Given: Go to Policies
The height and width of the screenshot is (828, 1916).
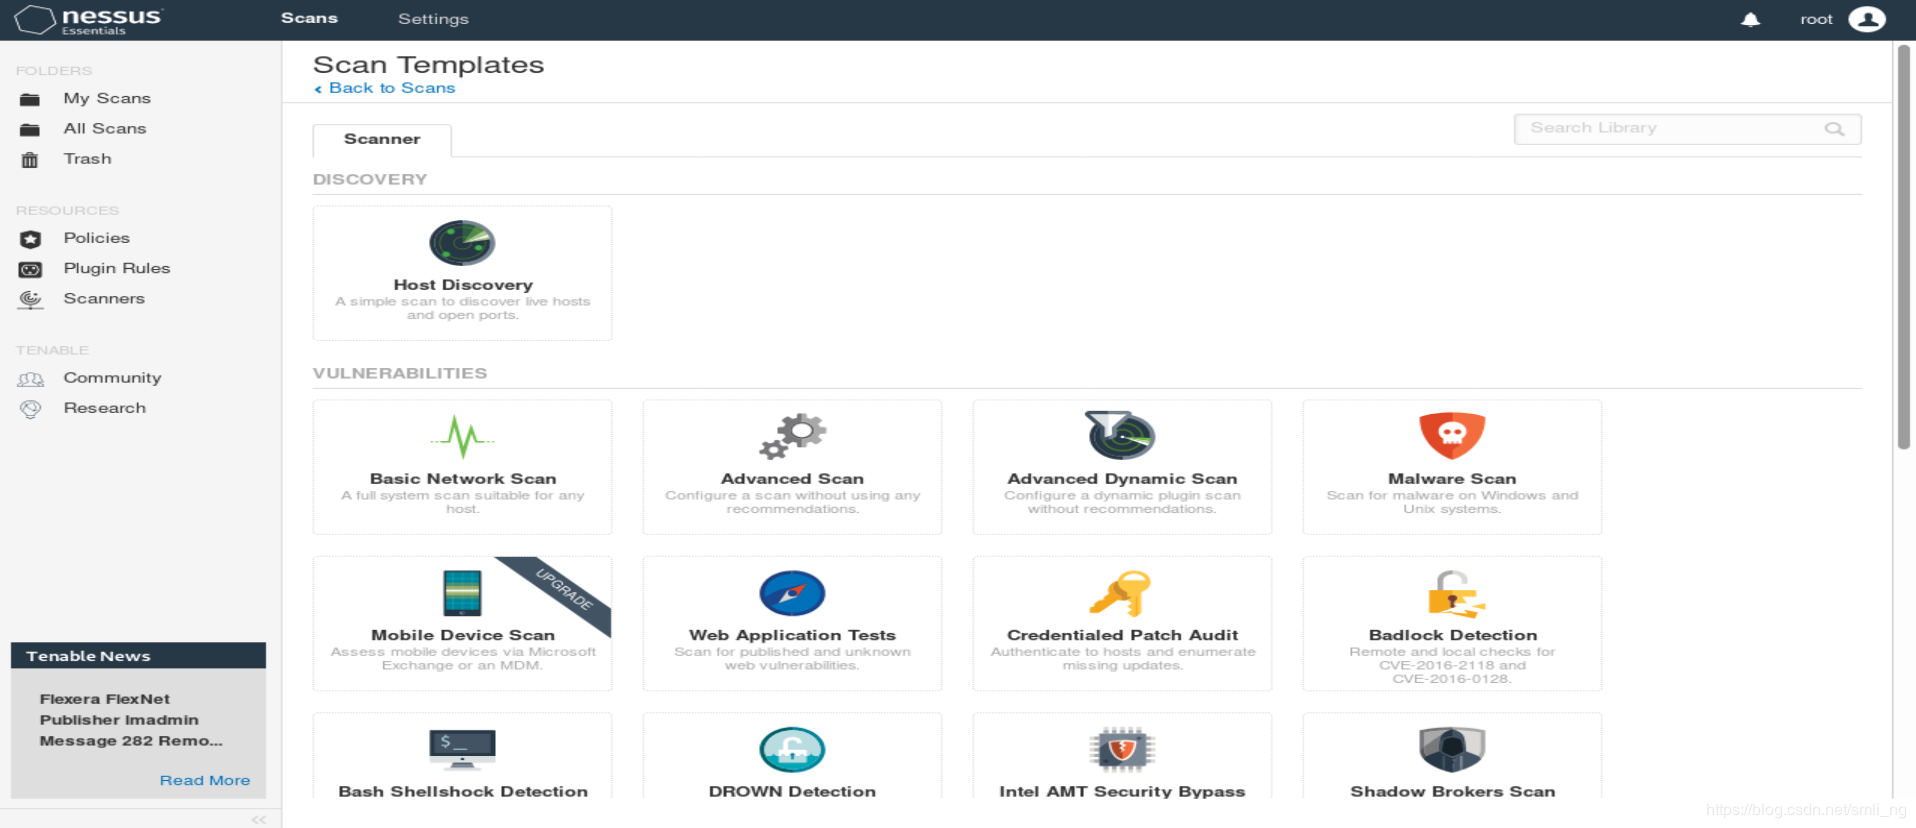Looking at the screenshot, I should click(97, 238).
